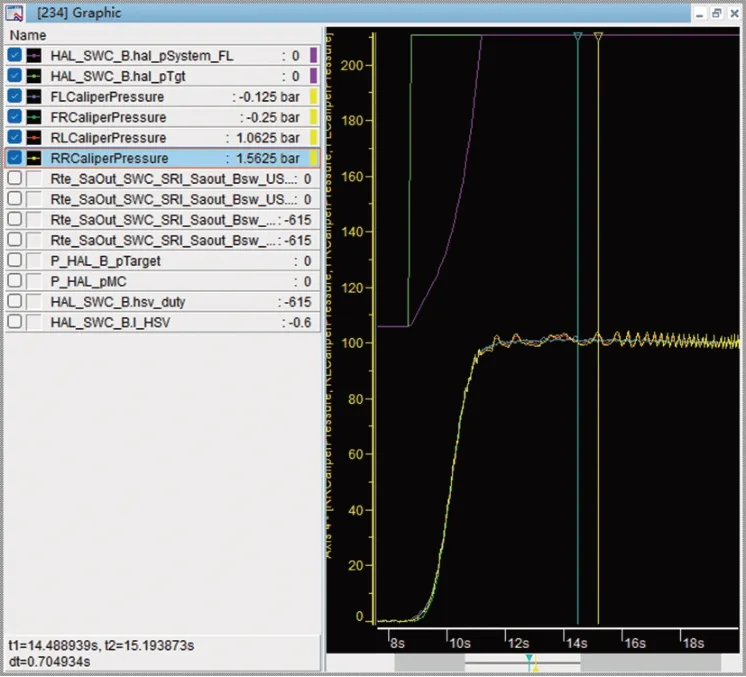The width and height of the screenshot is (746, 677).
Task: Uncheck RRCaliperPressure checkbox
Action: click(x=15, y=157)
